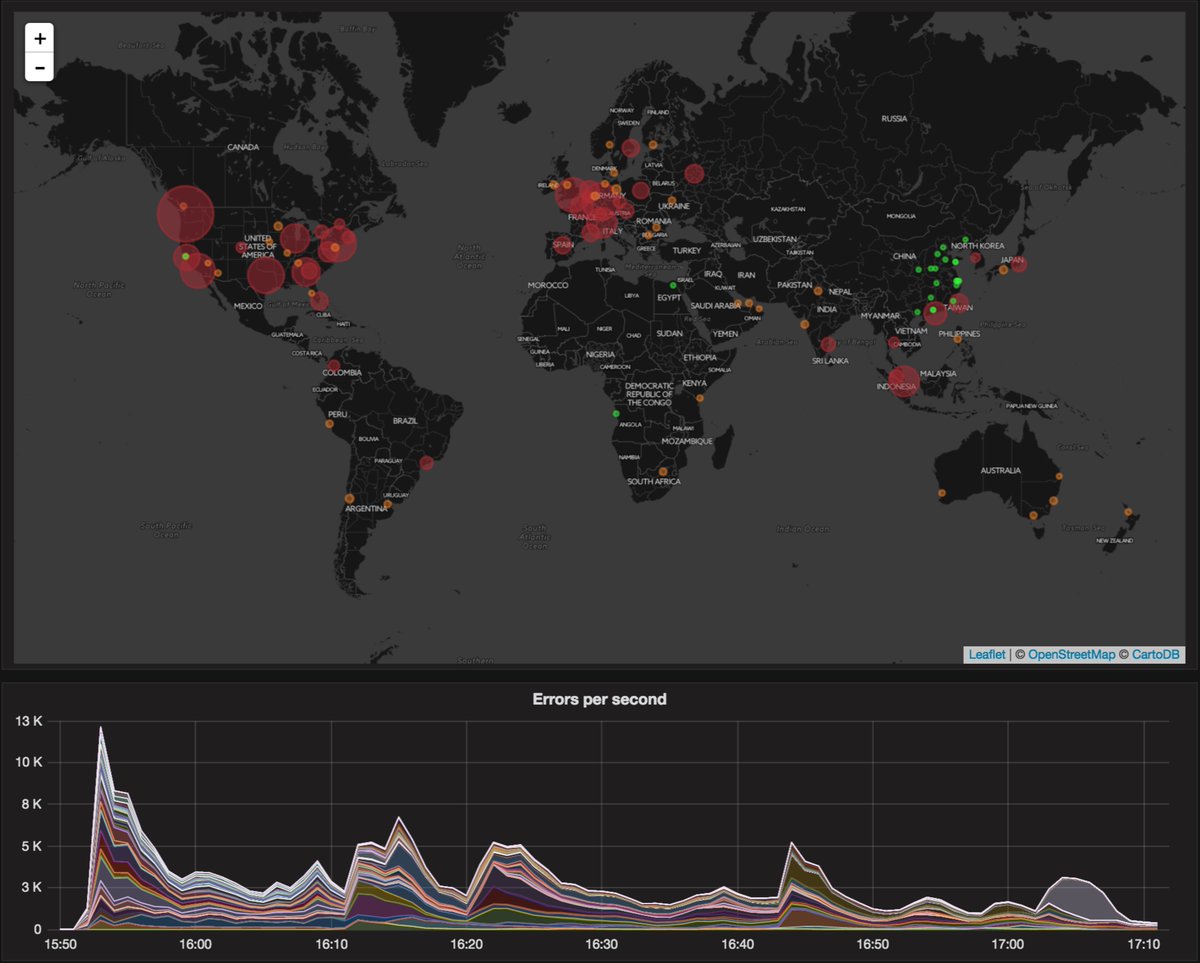
Task: Click the '17:10' time axis label
Action: pos(1143,944)
